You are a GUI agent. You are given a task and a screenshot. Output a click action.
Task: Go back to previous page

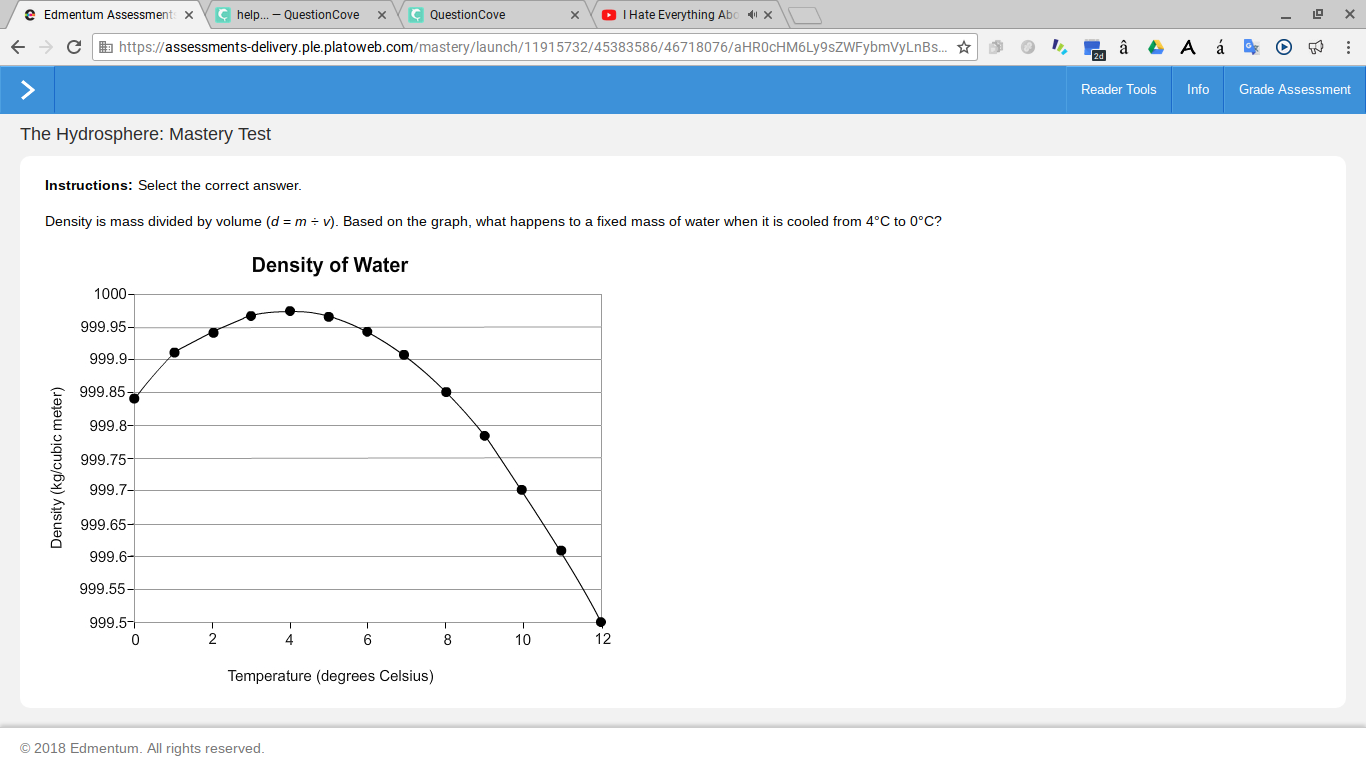tap(18, 47)
